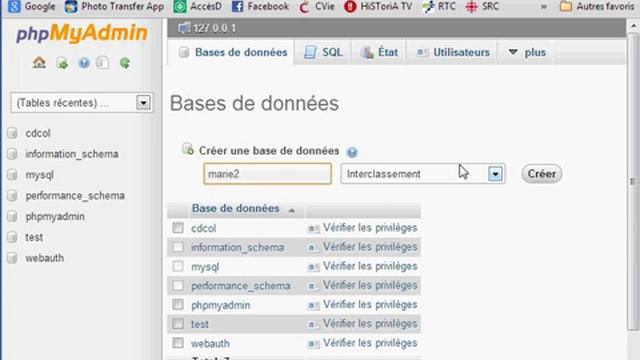Select test in the sidebar database list
This screenshot has width=640, height=360.
[x=34, y=237]
